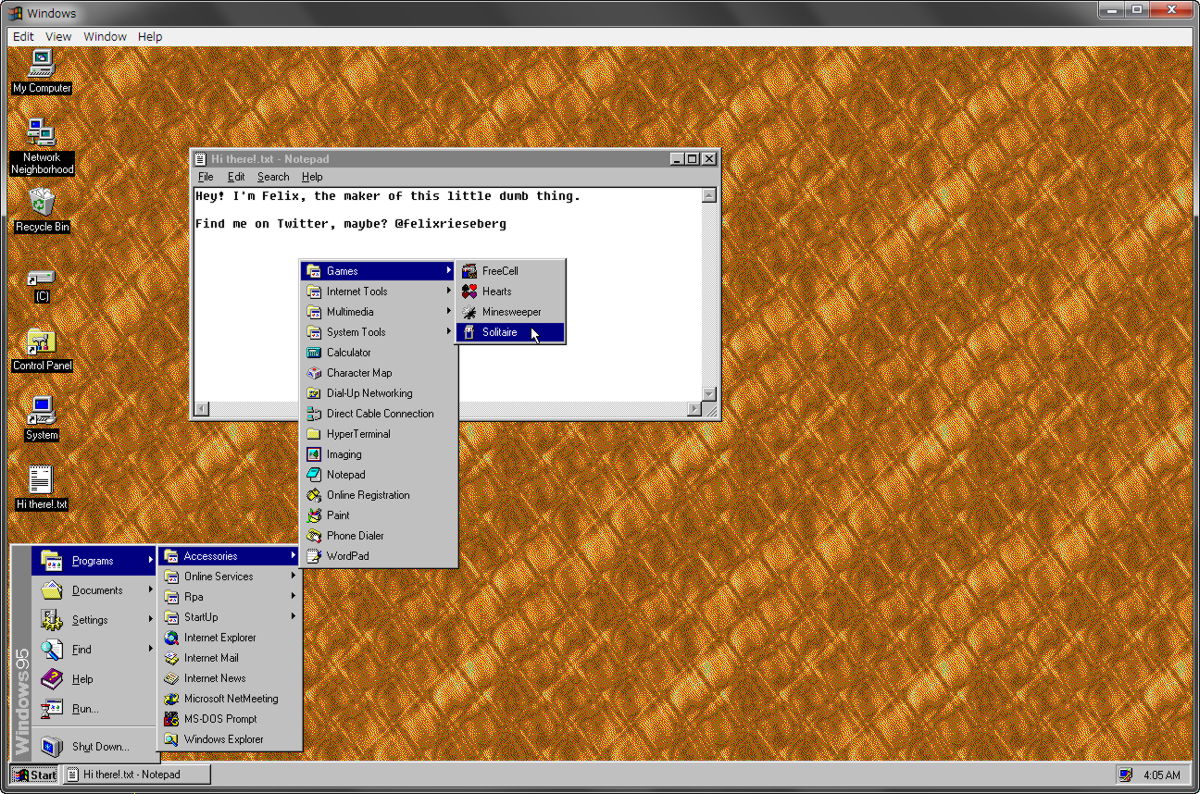Image resolution: width=1200 pixels, height=794 pixels.
Task: Activate 'Hi there!.txt - Notepad' taskbar button
Action: click(x=137, y=774)
